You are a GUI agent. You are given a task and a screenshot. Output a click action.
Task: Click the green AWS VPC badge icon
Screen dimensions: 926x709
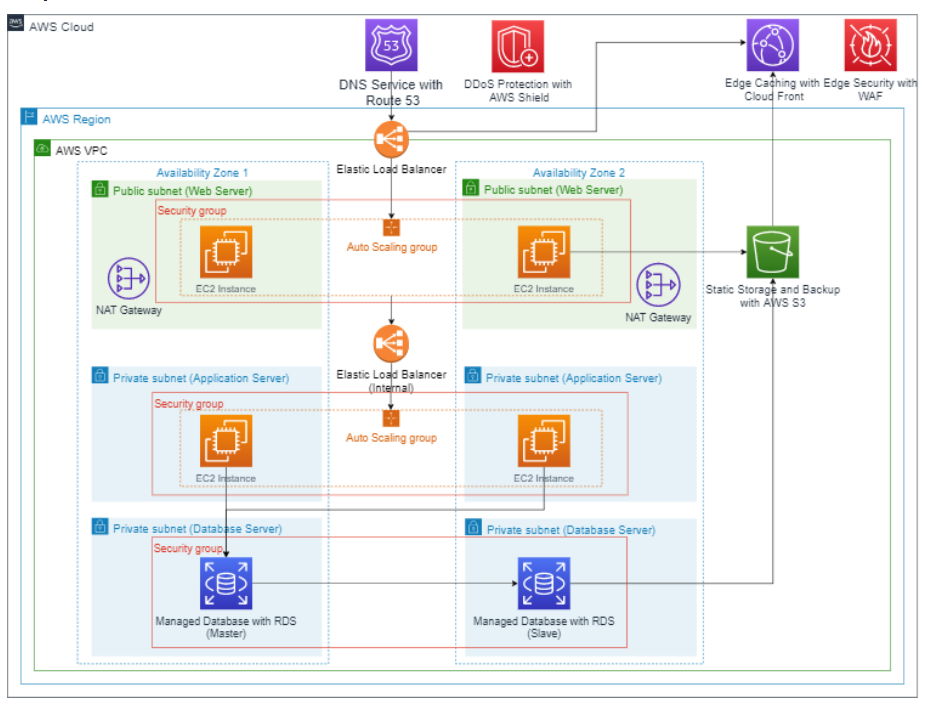43,146
